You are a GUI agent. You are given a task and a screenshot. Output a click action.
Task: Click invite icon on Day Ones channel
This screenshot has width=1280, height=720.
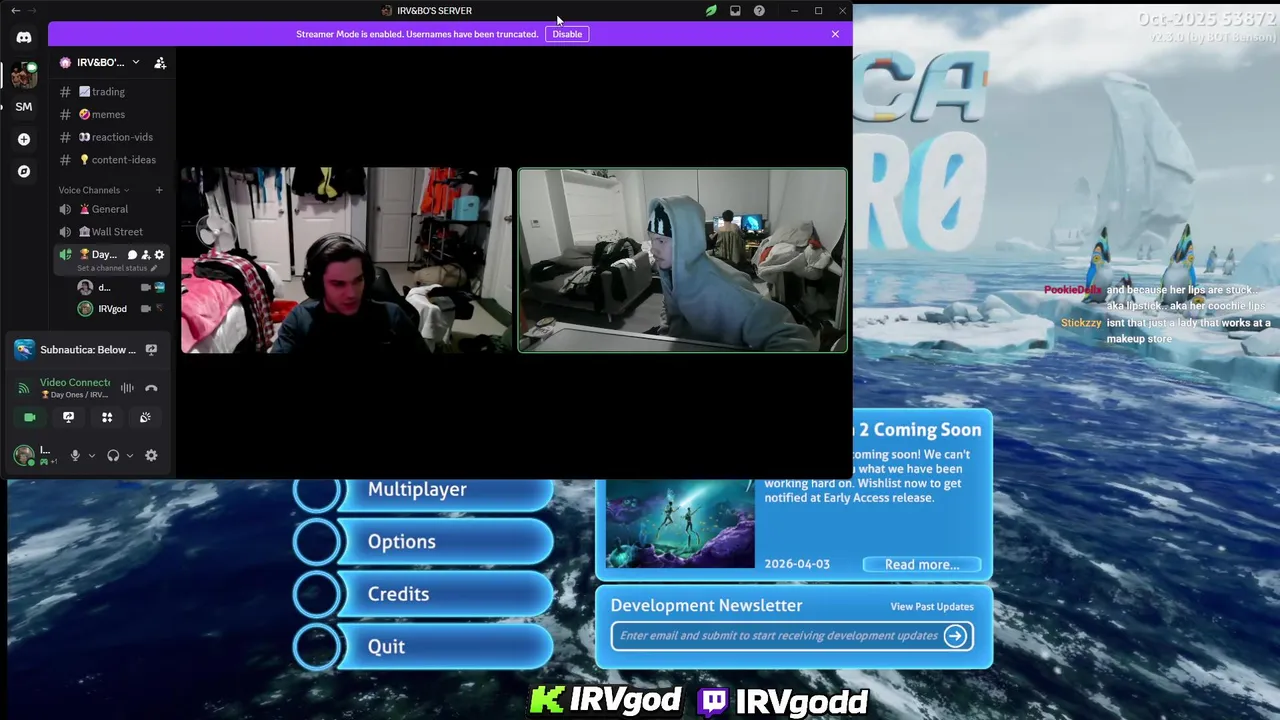[145, 255]
